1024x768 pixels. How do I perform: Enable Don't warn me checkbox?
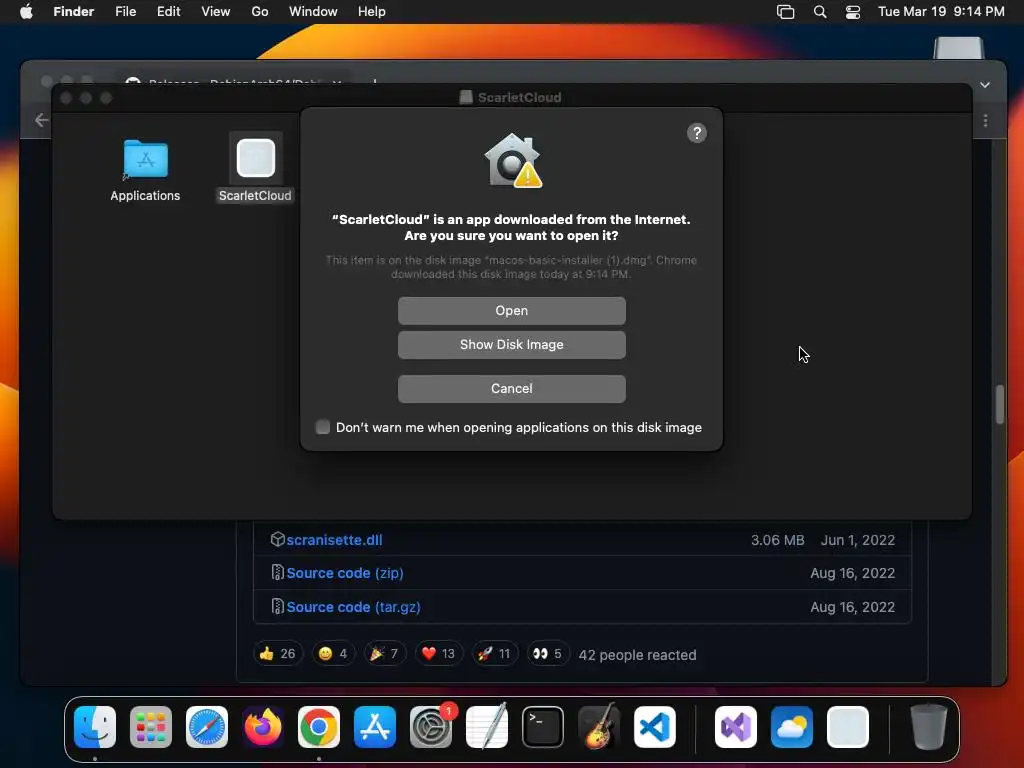click(x=323, y=427)
